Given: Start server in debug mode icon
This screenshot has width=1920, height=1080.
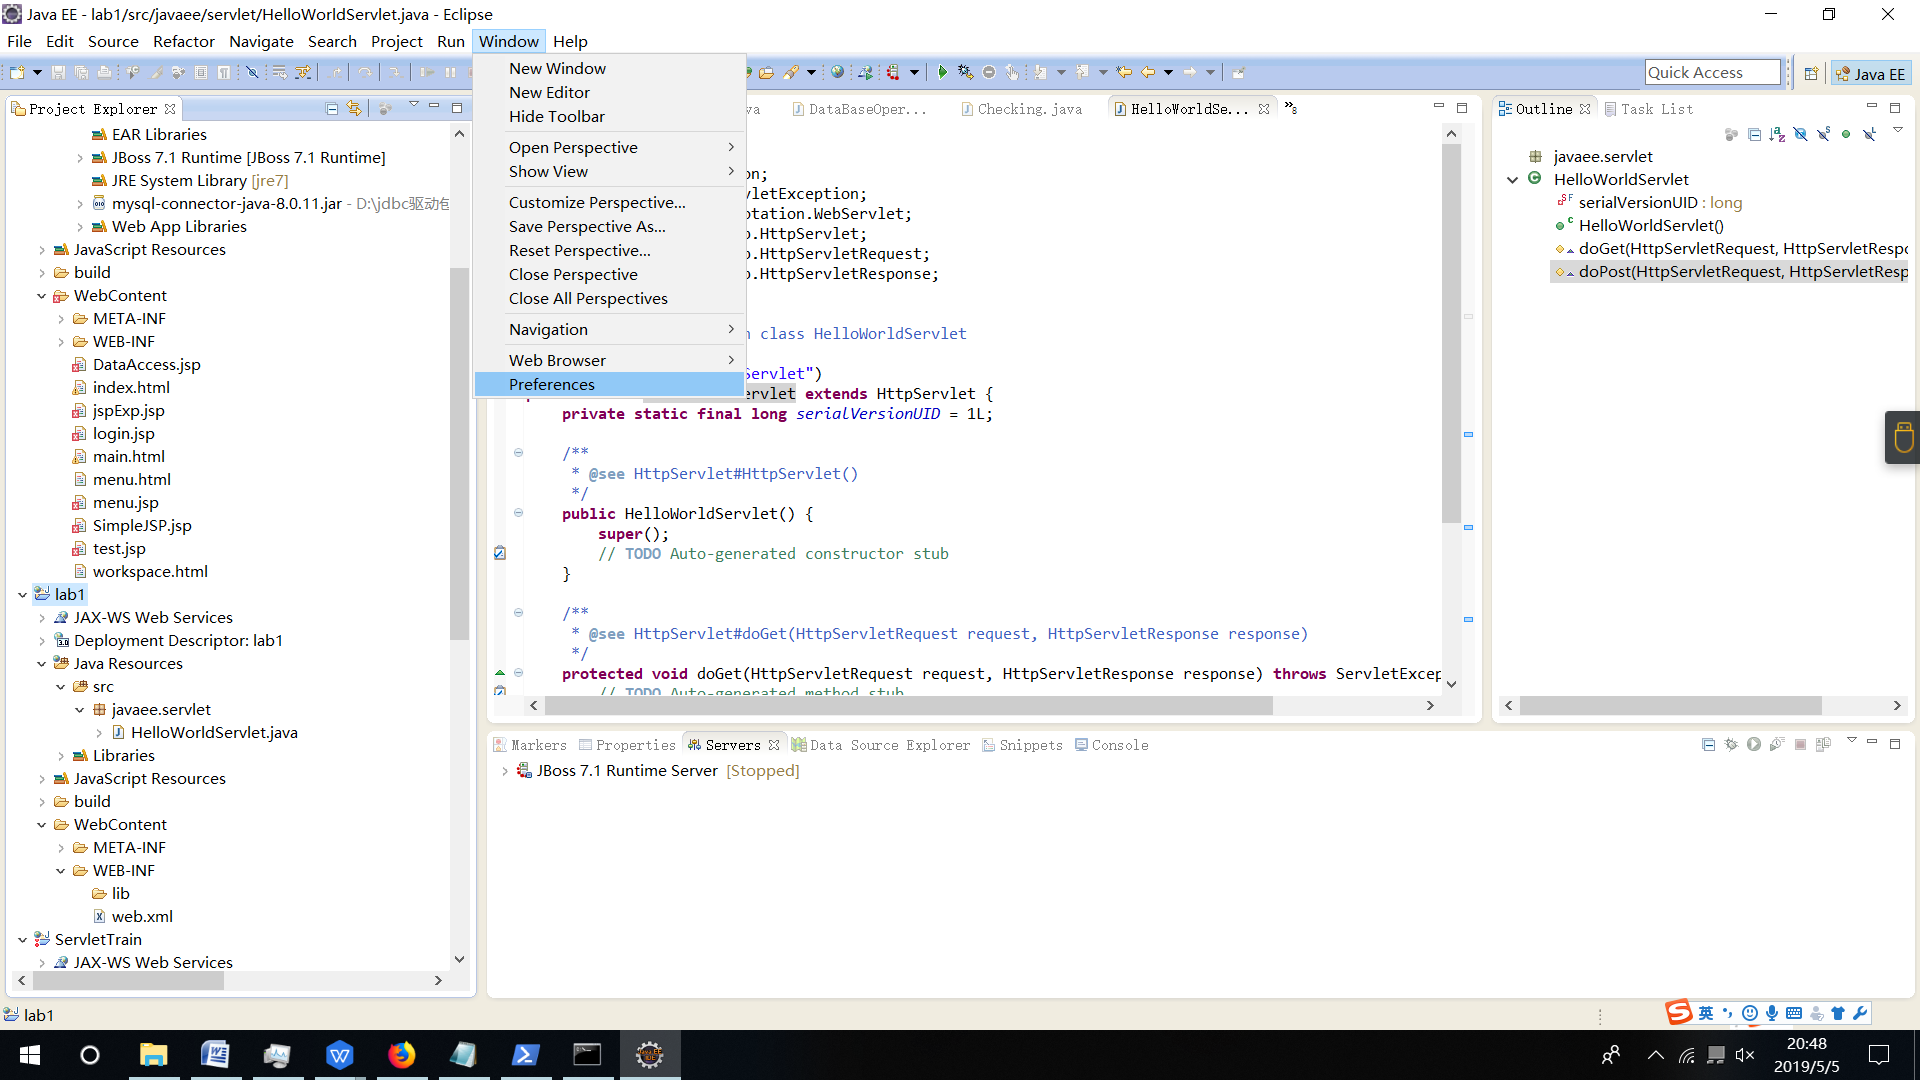Looking at the screenshot, I should [x=1731, y=744].
